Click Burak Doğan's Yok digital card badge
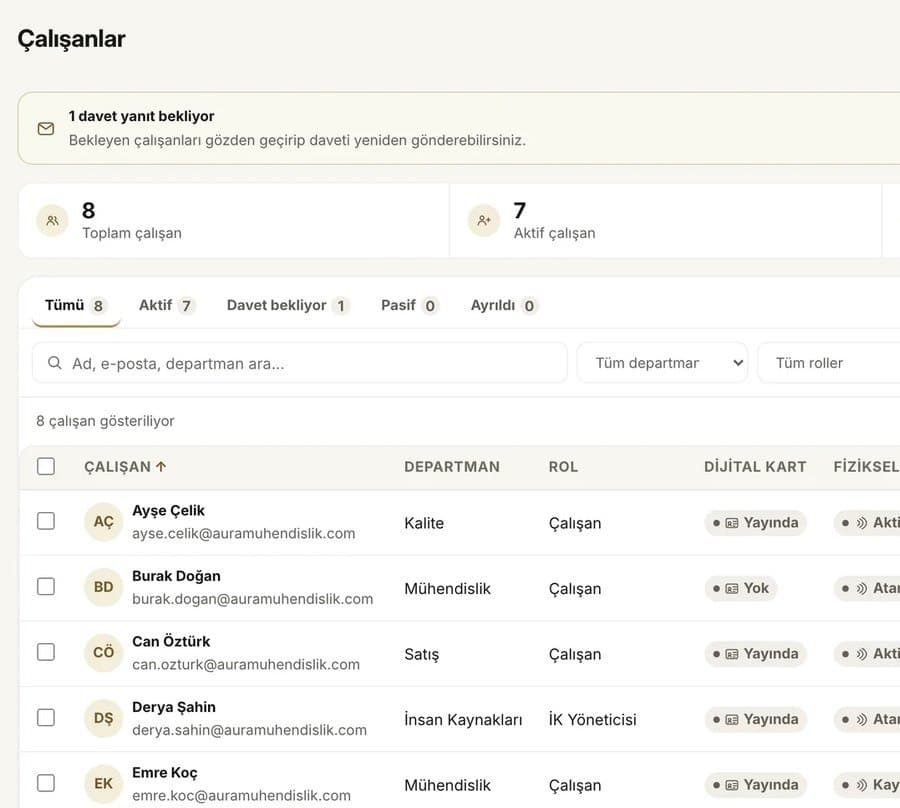 point(741,588)
